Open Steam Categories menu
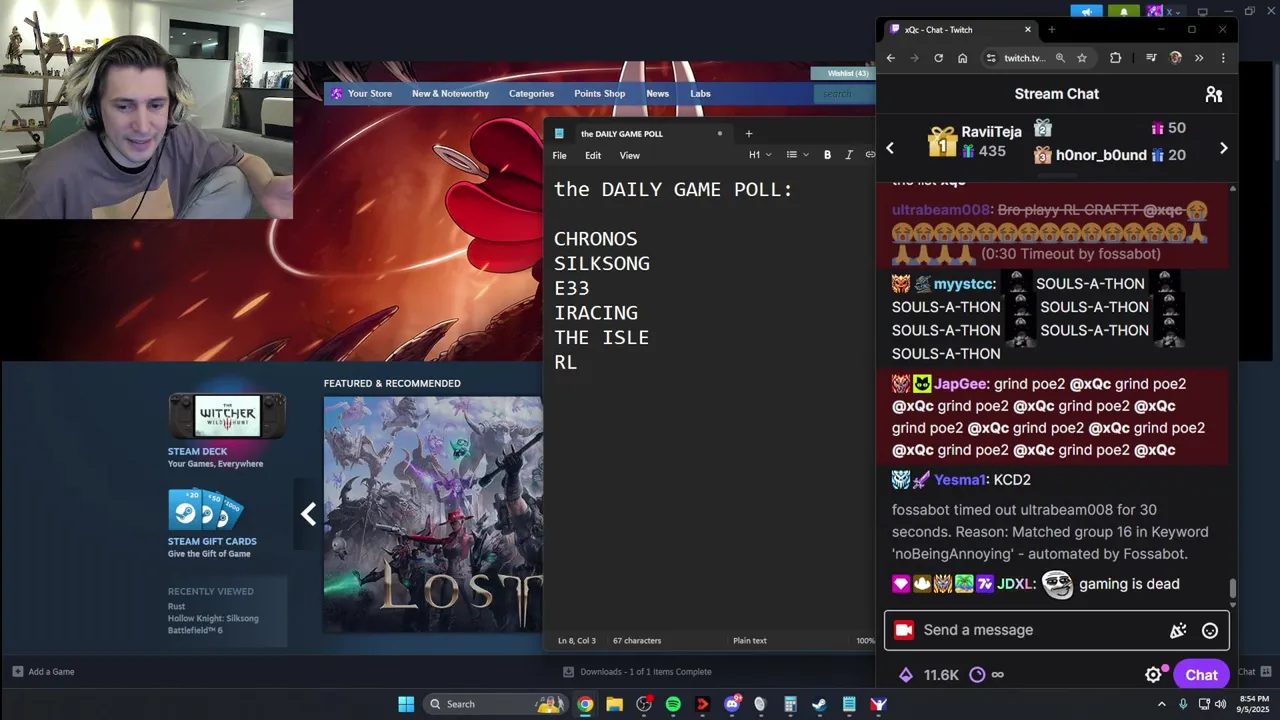This screenshot has height=720, width=1280. pyautogui.click(x=531, y=94)
